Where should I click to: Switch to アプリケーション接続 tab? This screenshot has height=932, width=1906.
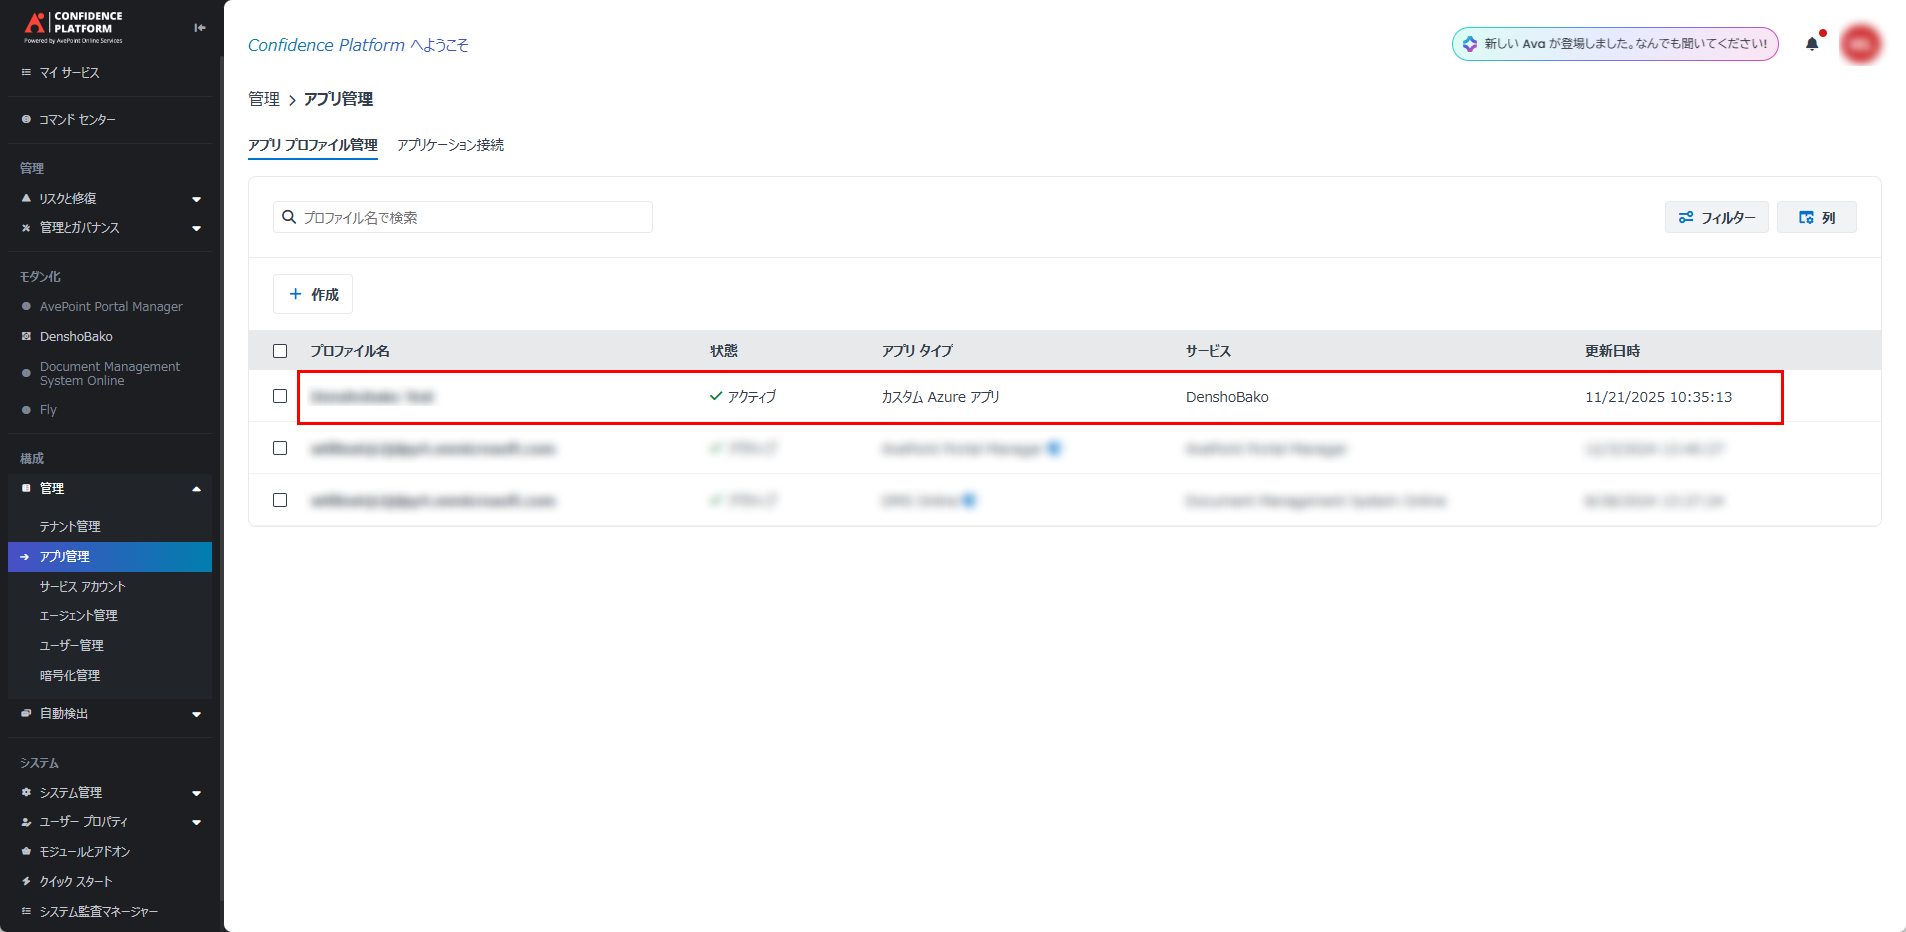click(x=450, y=145)
